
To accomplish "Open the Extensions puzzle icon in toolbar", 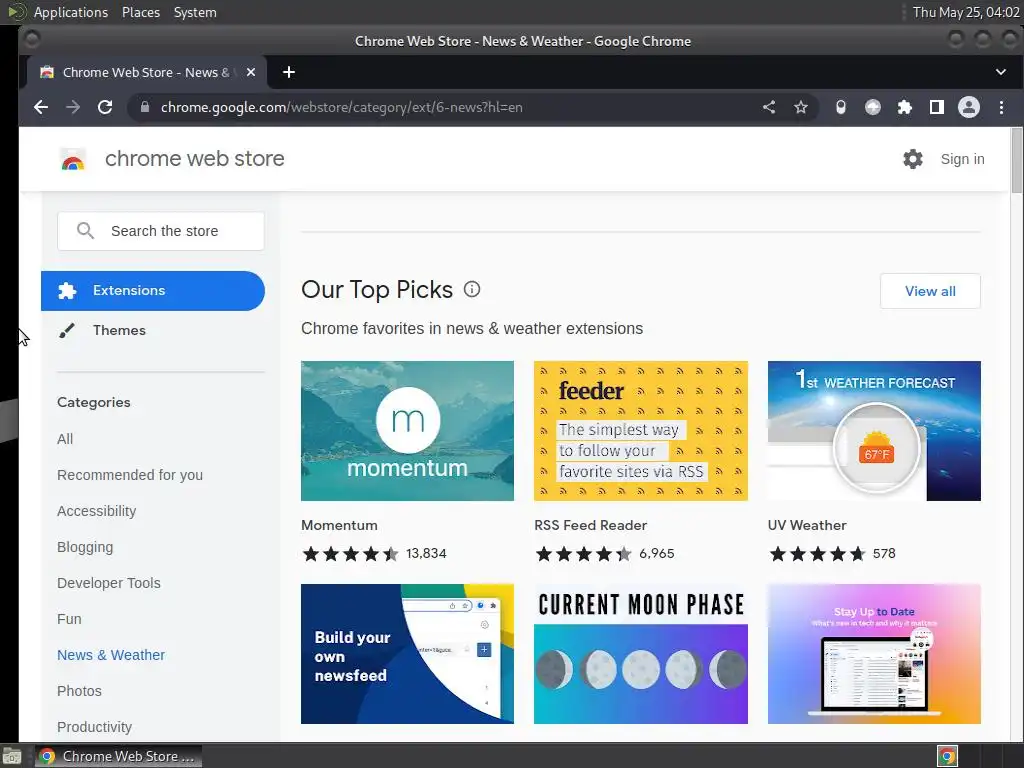I will tap(904, 107).
